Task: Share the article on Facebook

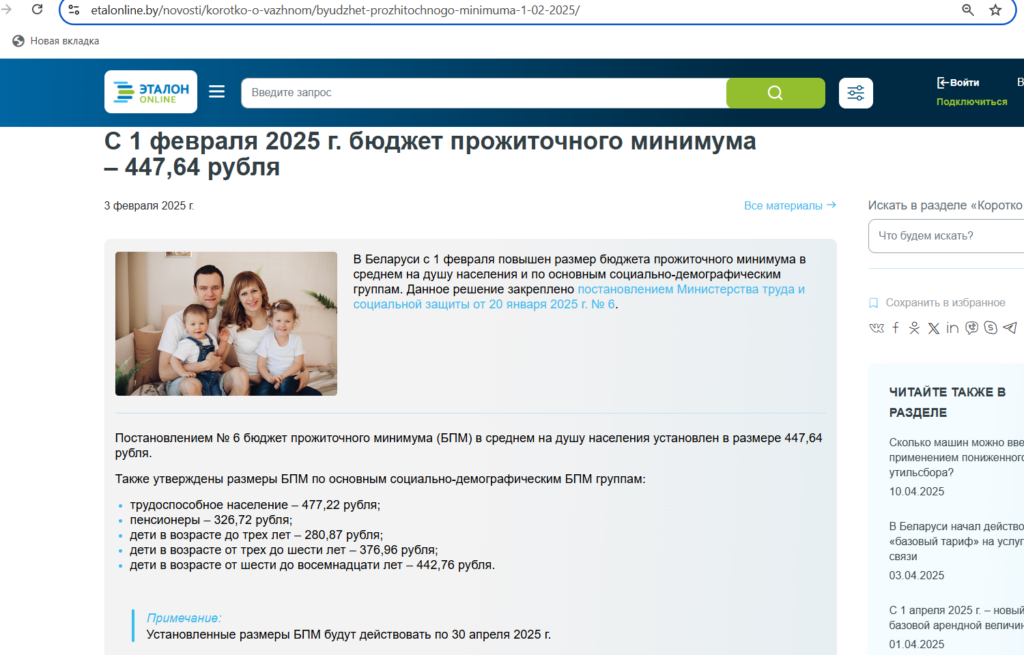Action: click(x=896, y=328)
